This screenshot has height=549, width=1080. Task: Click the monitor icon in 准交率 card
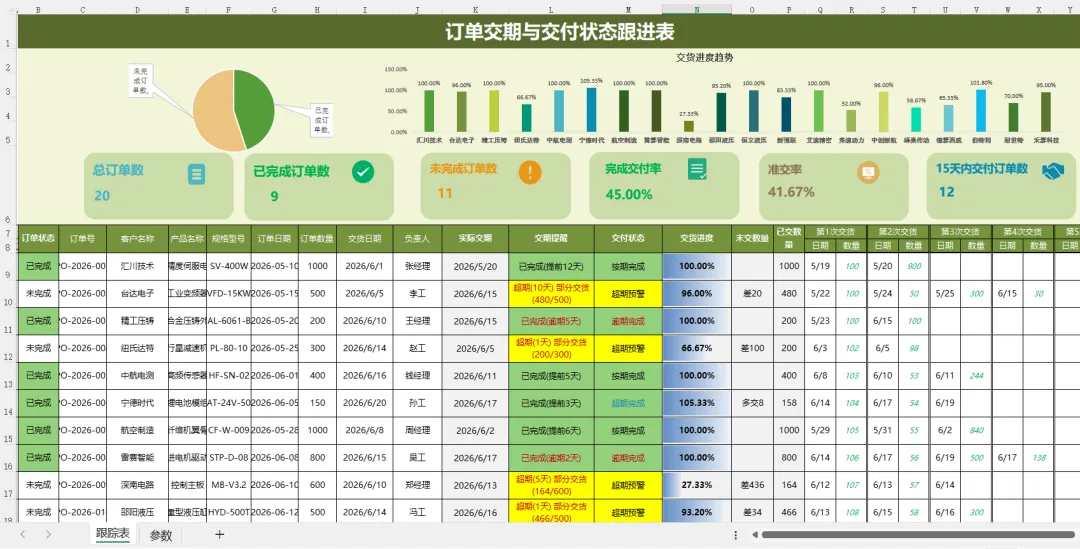pyautogui.click(x=868, y=172)
